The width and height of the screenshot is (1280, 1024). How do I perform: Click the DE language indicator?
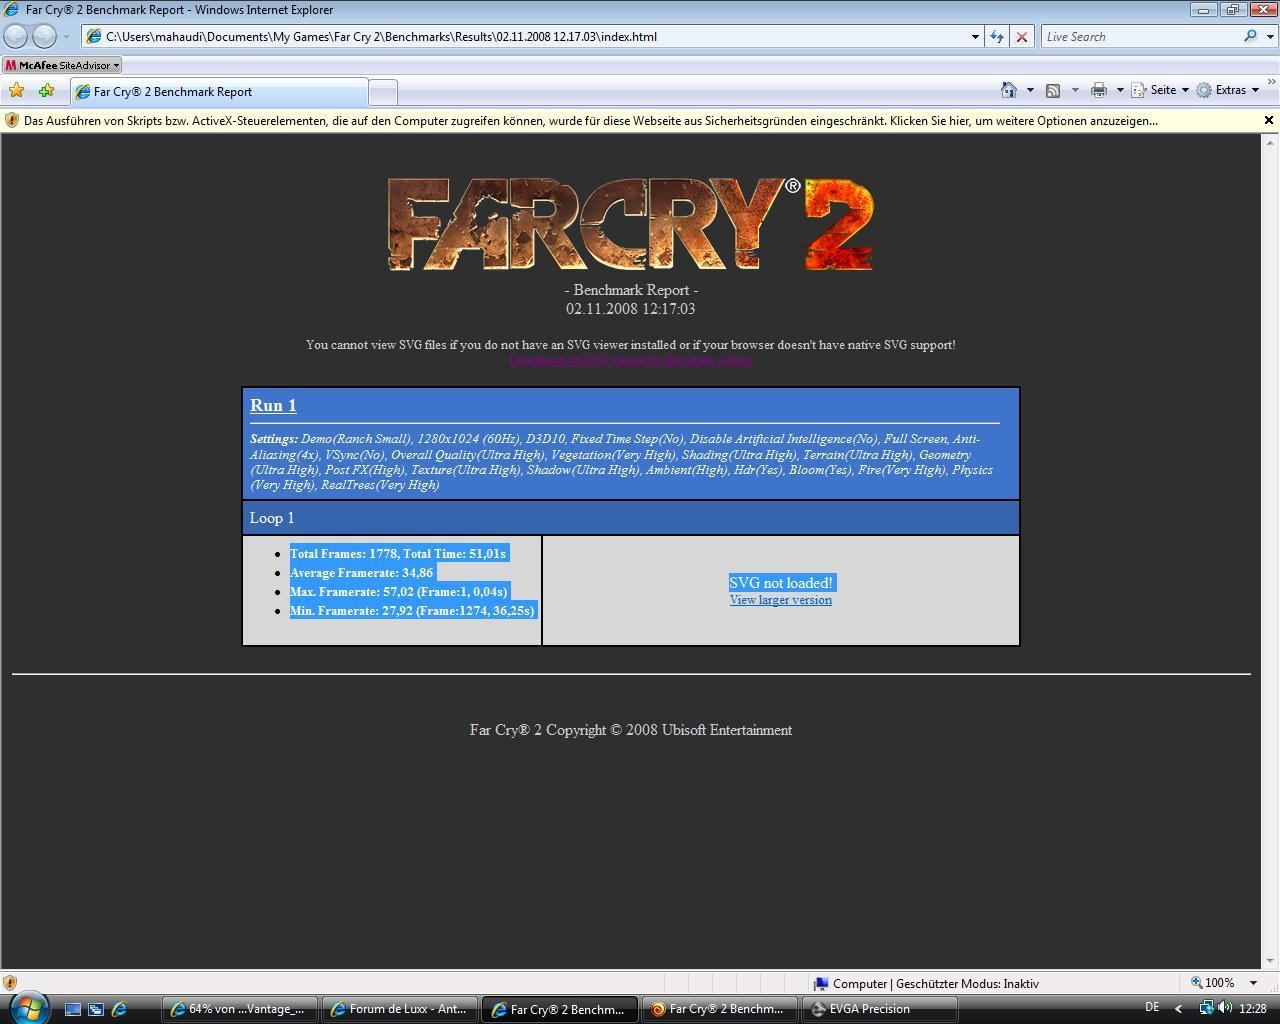point(1152,1008)
